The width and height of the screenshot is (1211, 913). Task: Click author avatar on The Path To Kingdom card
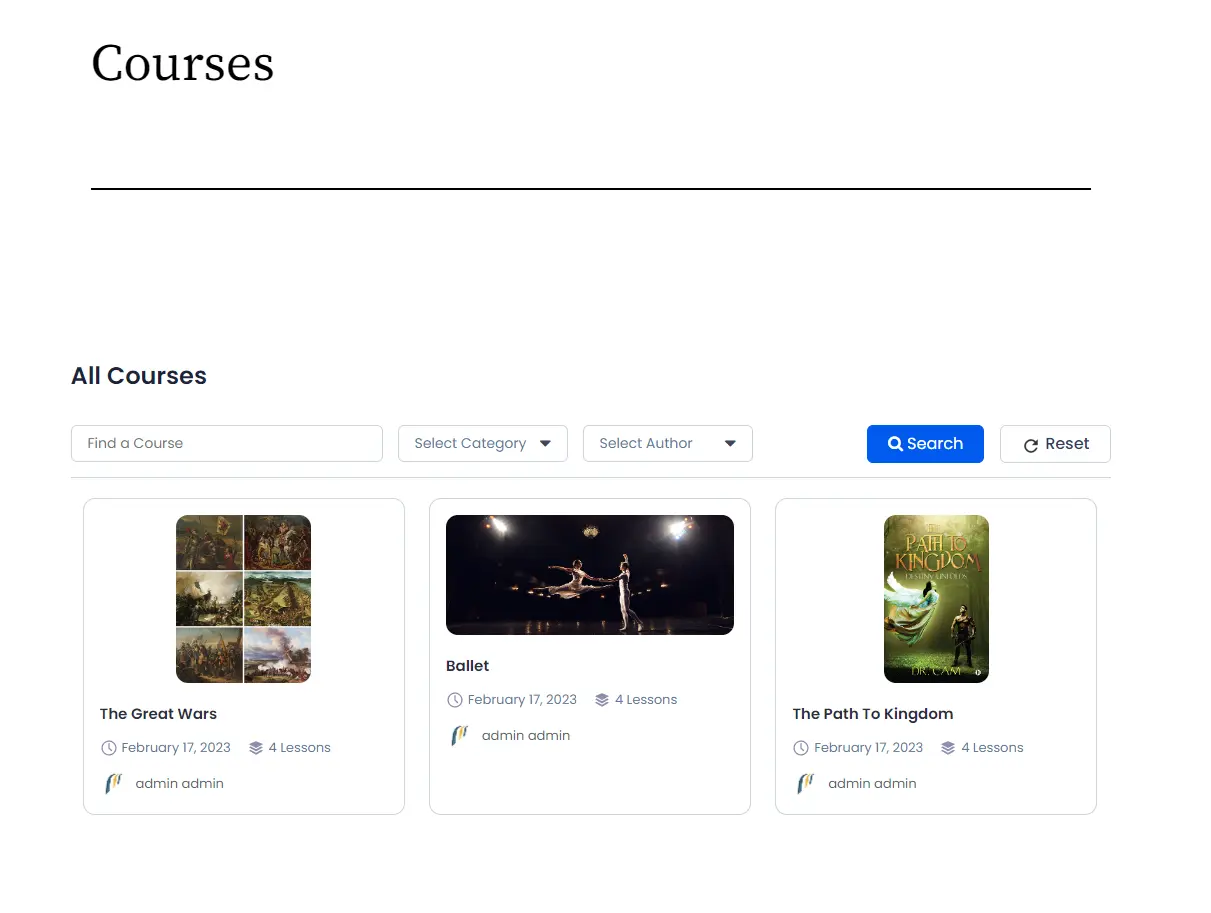point(806,783)
